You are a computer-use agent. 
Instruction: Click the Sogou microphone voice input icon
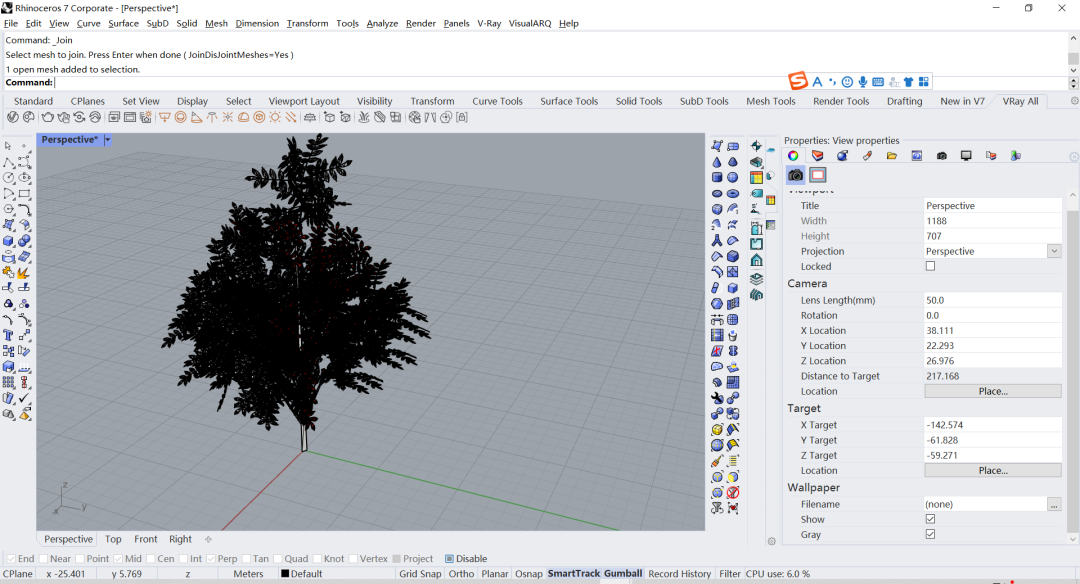(862, 82)
